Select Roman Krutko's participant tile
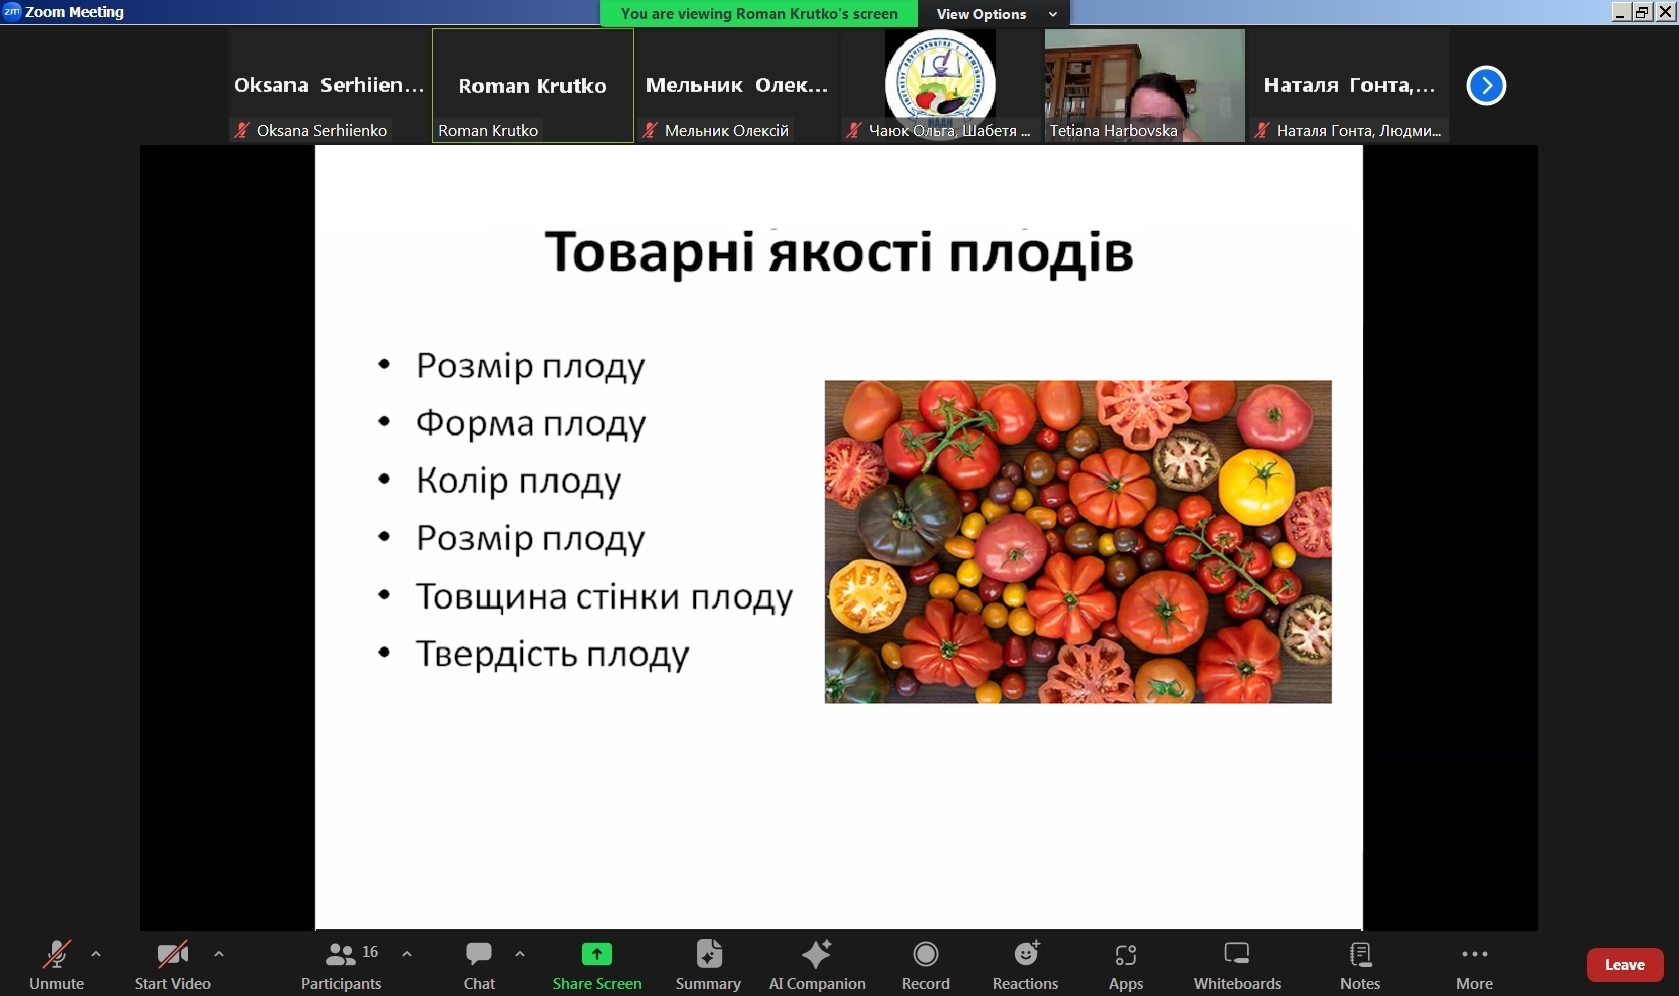 click(533, 85)
